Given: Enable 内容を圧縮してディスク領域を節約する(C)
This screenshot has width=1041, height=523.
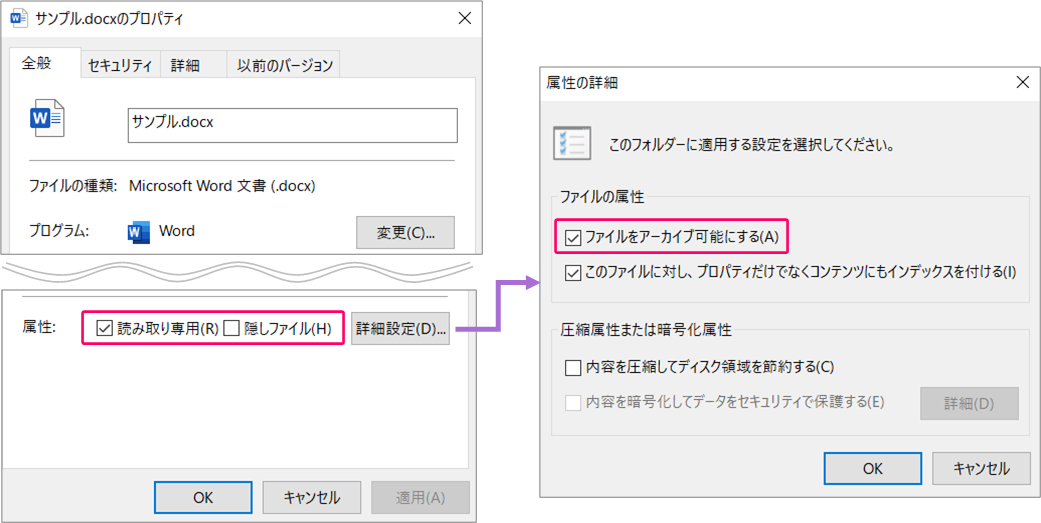Looking at the screenshot, I should 572,366.
